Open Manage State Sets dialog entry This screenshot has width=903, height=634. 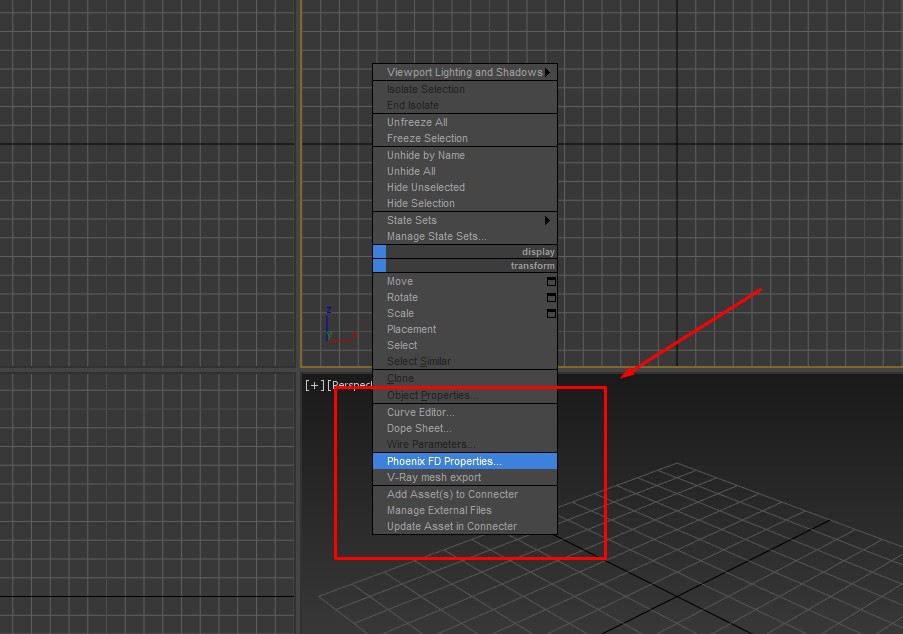(x=436, y=236)
